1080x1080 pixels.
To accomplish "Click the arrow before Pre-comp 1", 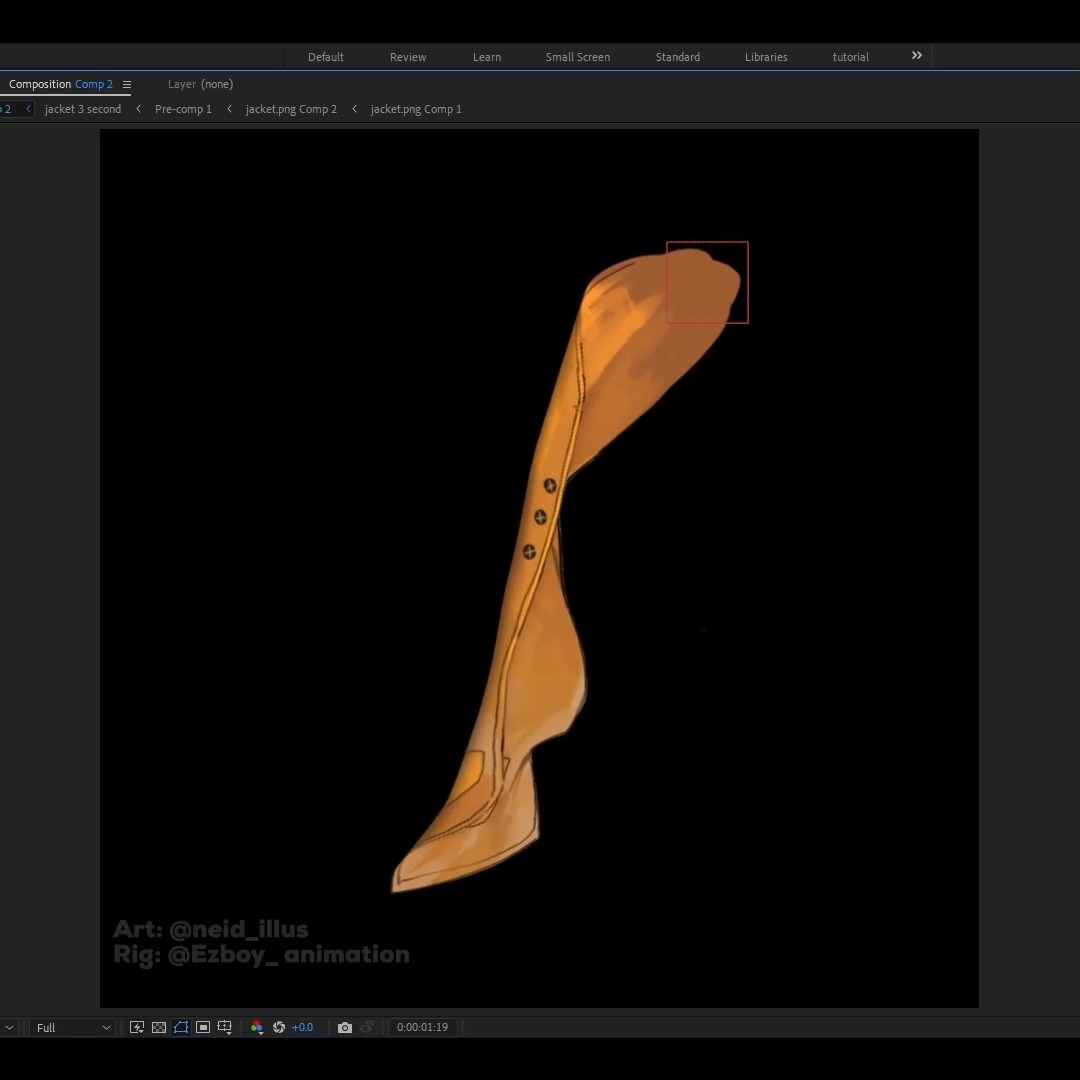I will pyautogui.click(x=138, y=109).
